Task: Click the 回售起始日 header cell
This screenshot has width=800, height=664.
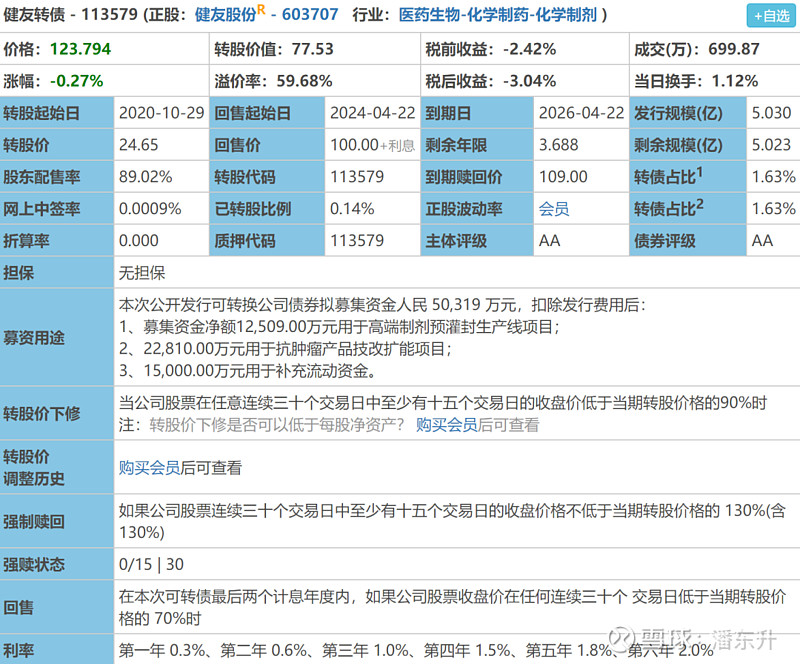Action: click(267, 113)
